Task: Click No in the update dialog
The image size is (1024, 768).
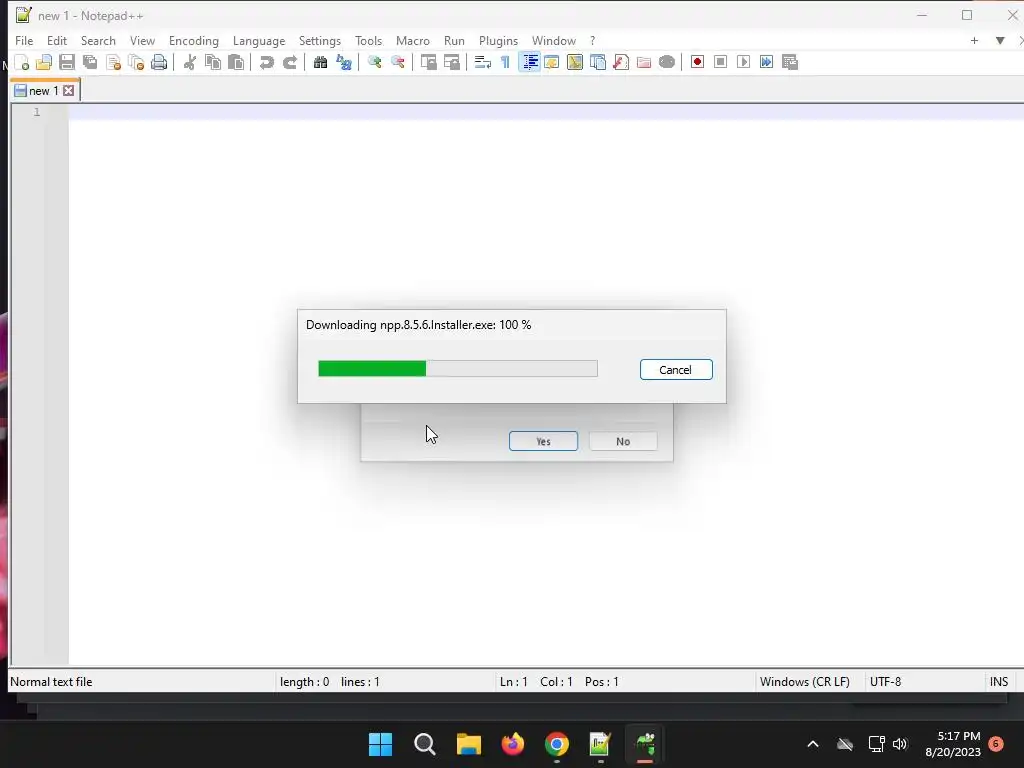Action: [x=623, y=441]
